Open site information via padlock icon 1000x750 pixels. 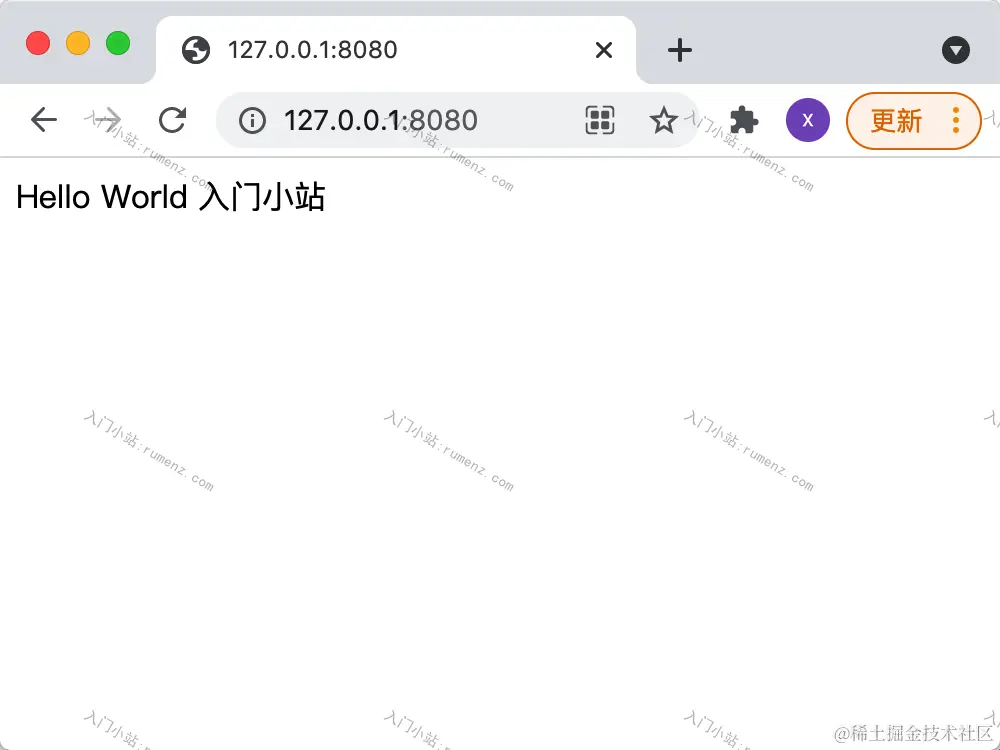251,120
